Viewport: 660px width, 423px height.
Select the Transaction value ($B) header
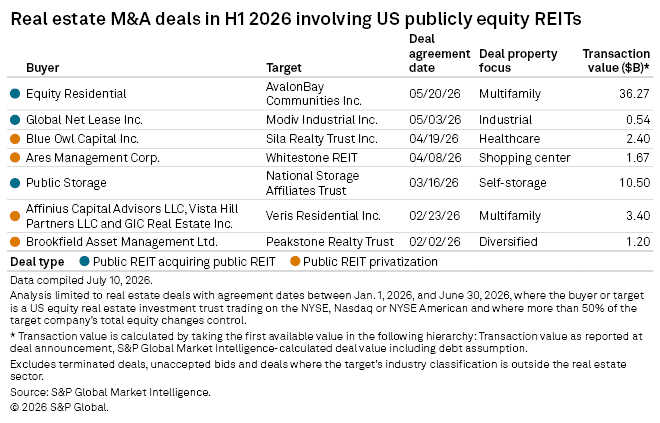(x=616, y=61)
